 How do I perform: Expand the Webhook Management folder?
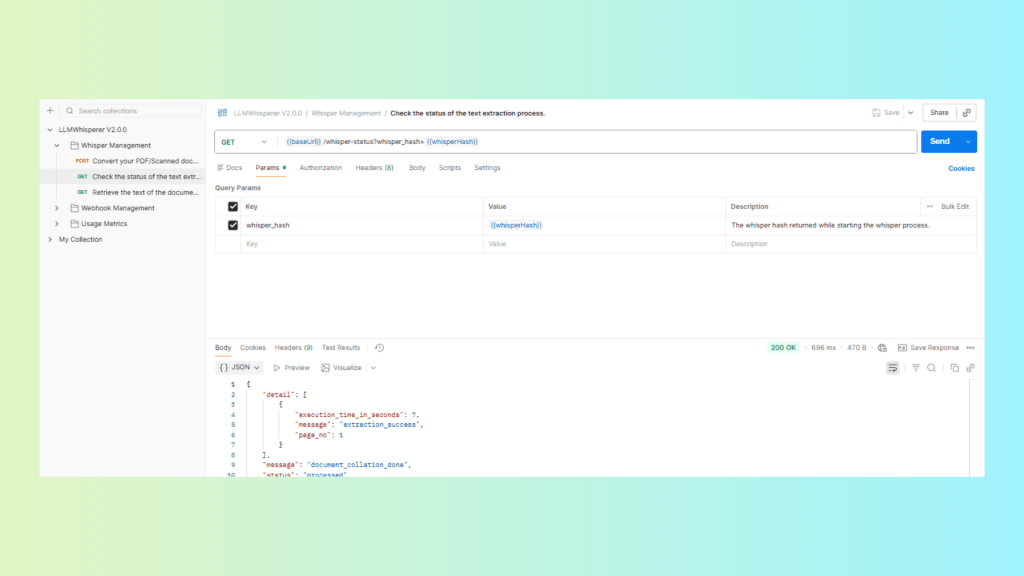tap(57, 208)
